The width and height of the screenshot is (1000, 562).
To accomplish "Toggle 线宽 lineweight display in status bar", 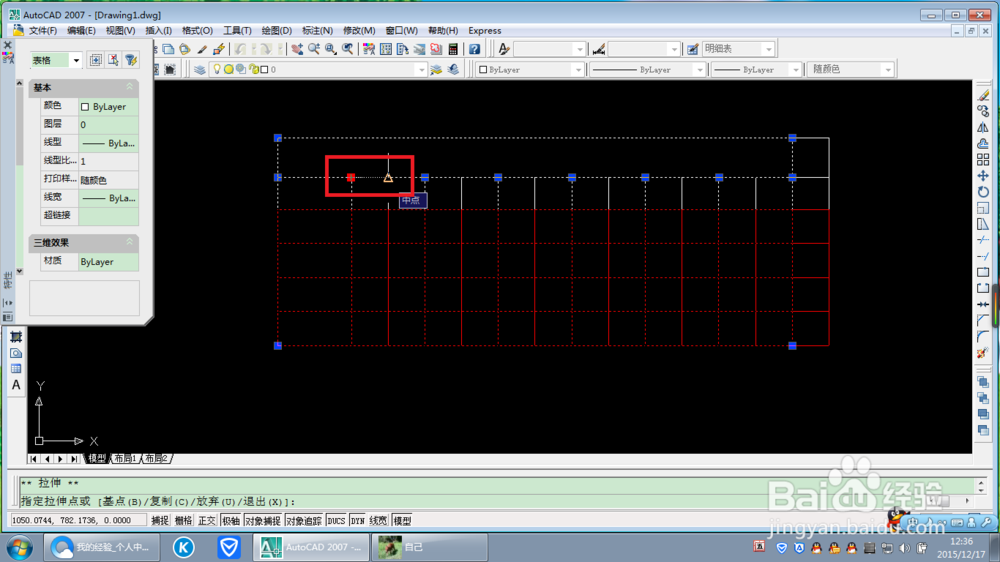I will [x=378, y=521].
